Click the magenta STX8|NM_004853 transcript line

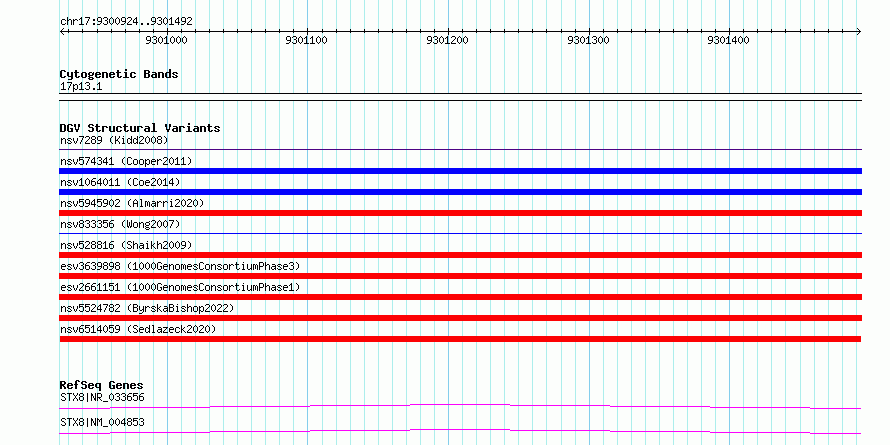click(460, 431)
